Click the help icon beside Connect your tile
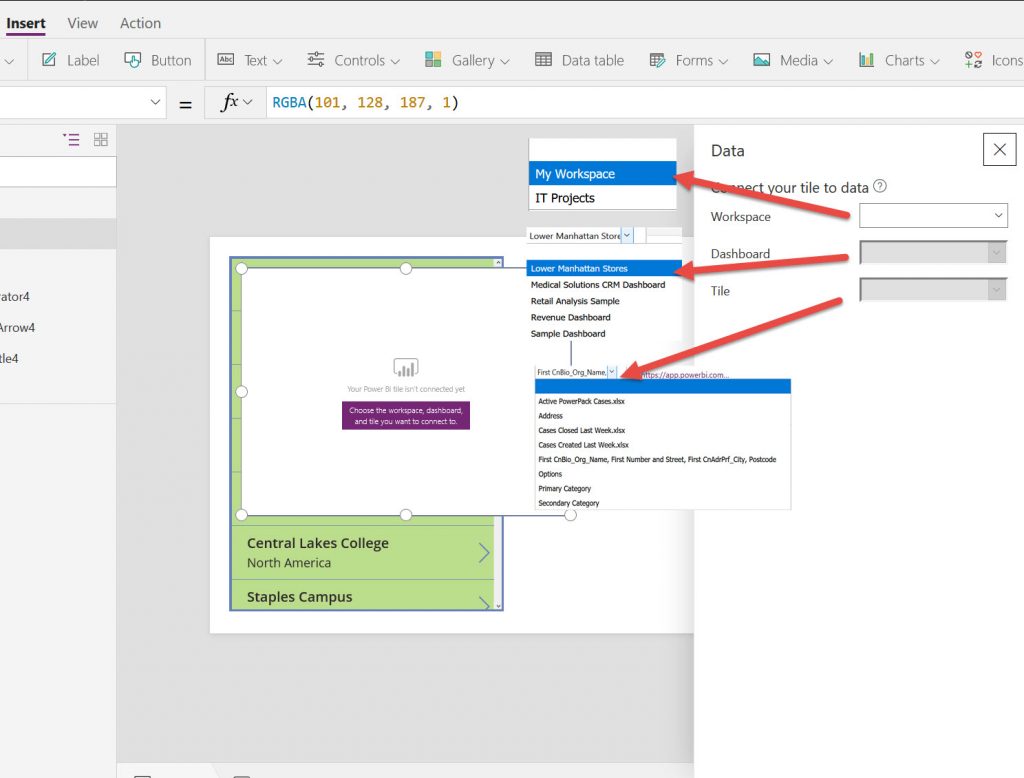The height and width of the screenshot is (778, 1024). click(880, 187)
